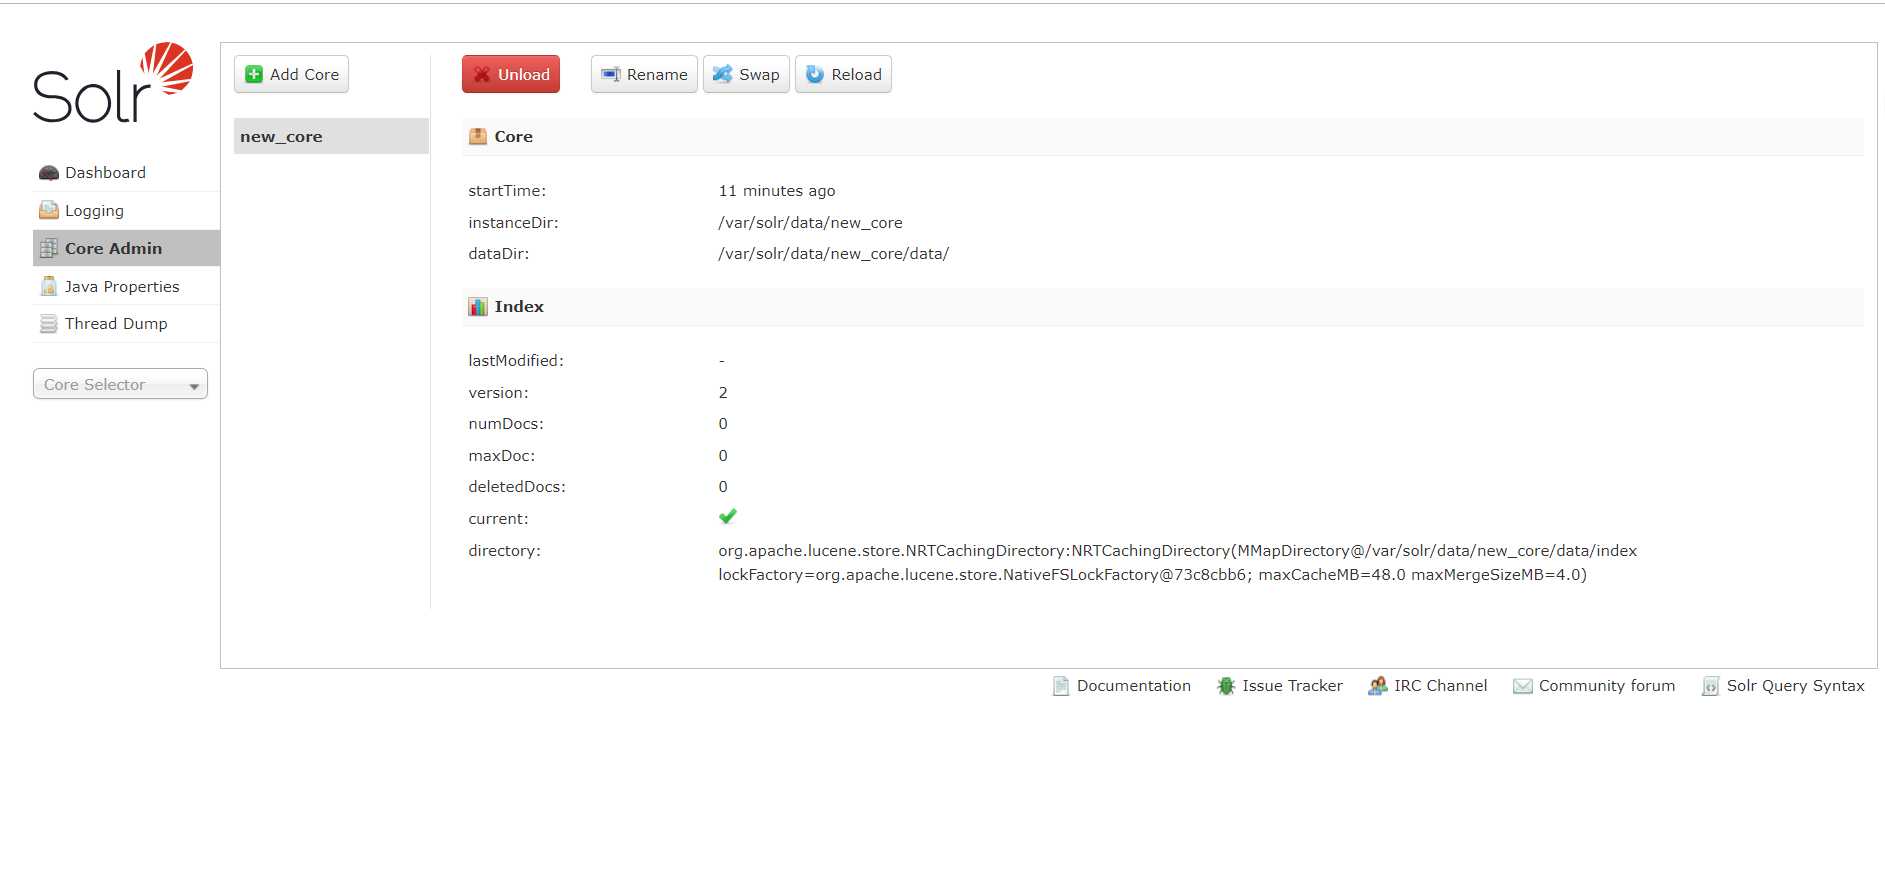Click the numDocs value 0

pyautogui.click(x=723, y=424)
